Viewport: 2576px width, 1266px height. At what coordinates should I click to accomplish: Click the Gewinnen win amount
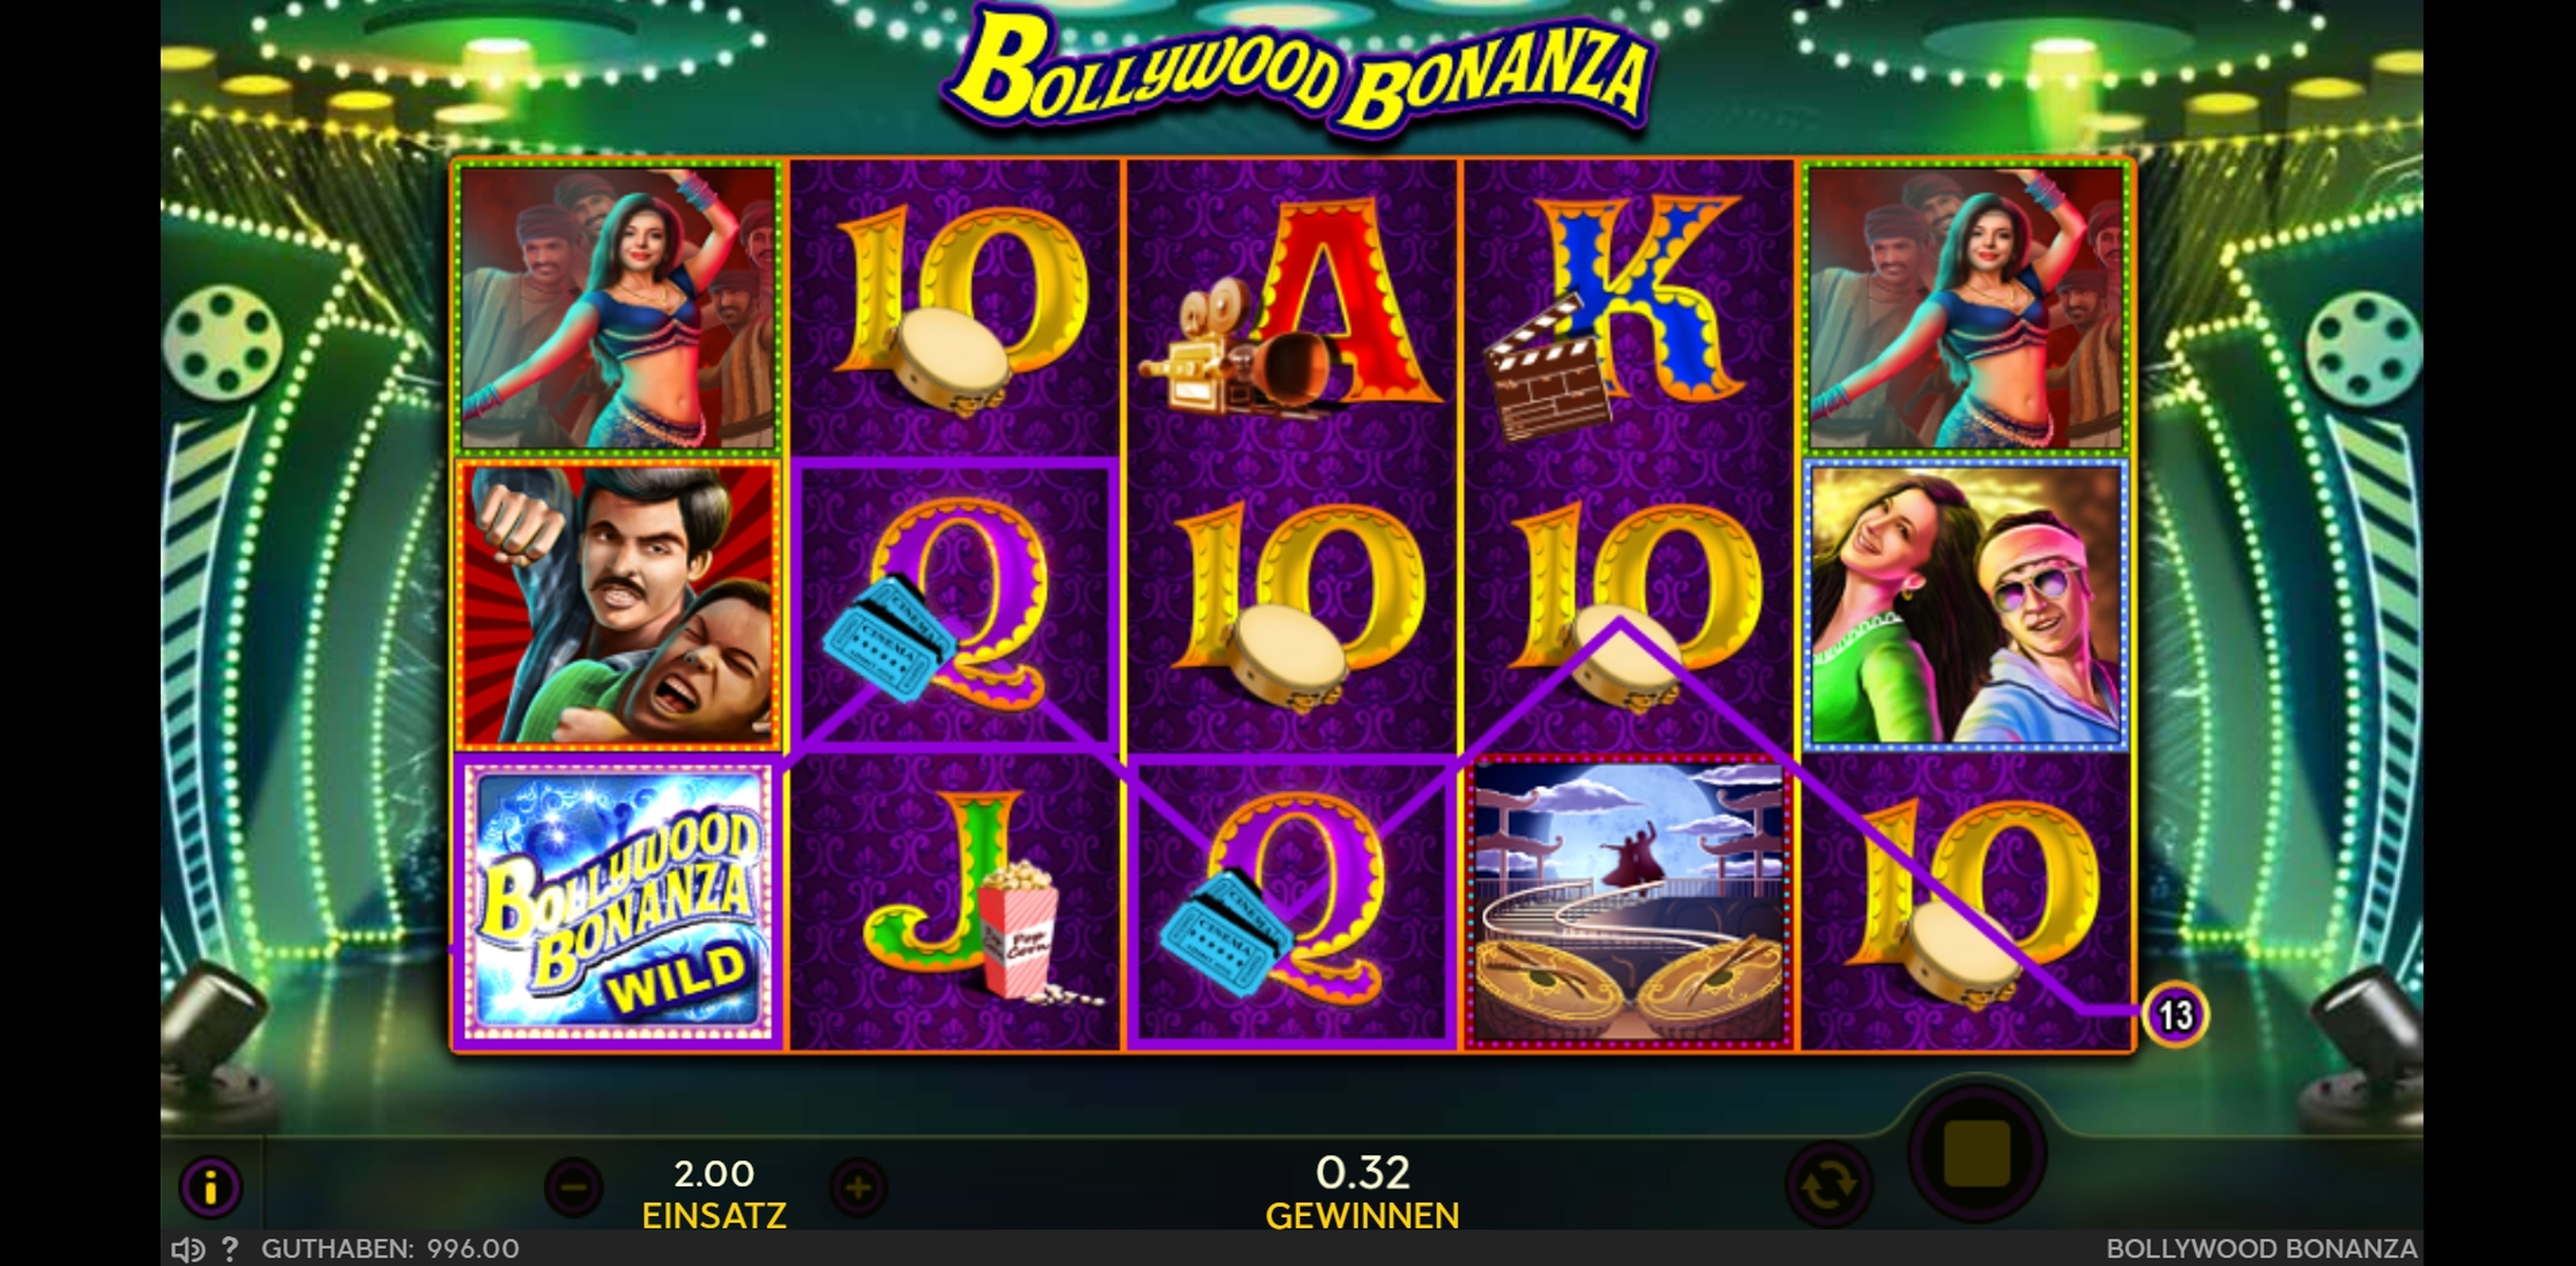coord(1362,1193)
